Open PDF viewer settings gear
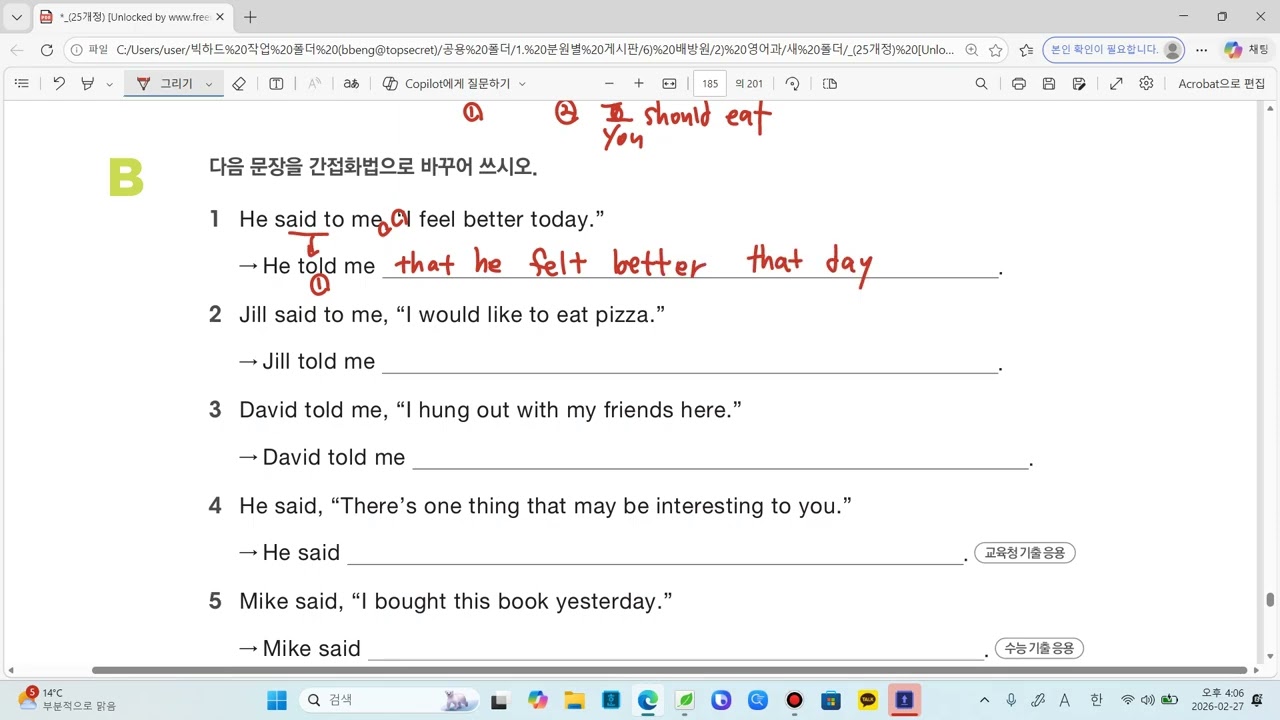Viewport: 1280px width, 720px height. click(x=1146, y=84)
